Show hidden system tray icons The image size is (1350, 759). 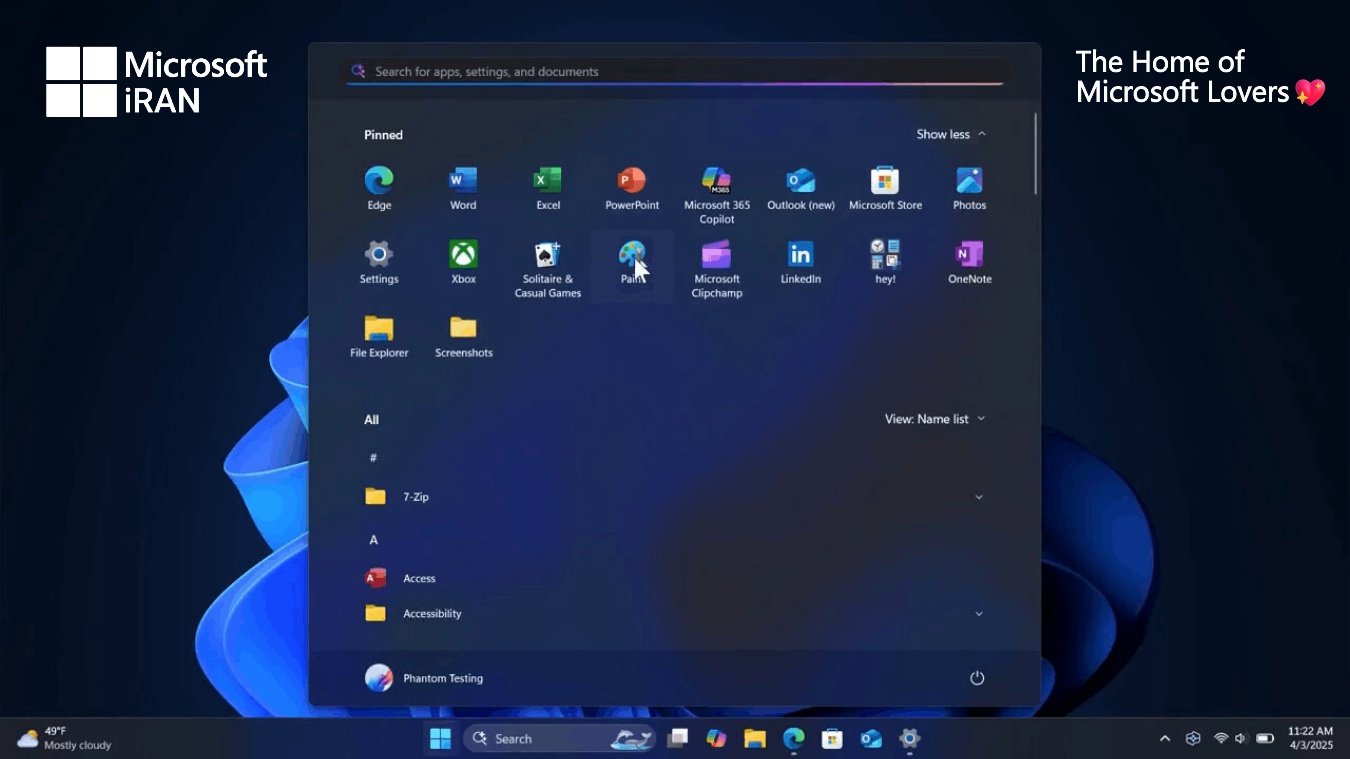click(x=1164, y=739)
